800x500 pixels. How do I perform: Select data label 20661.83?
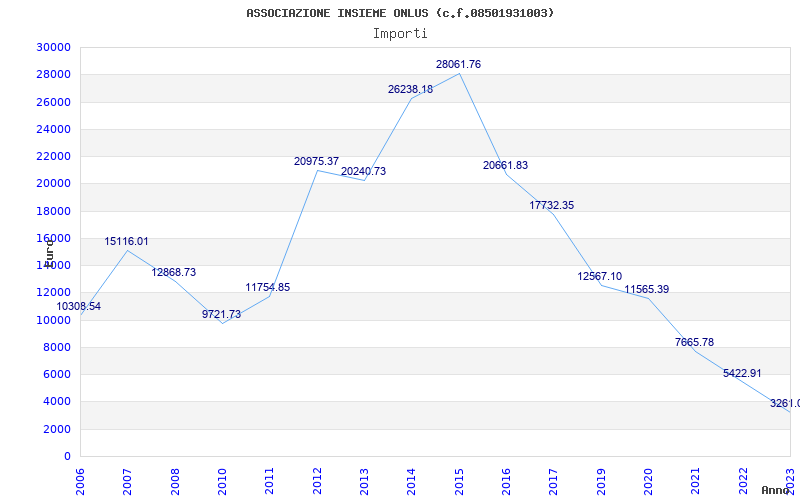506,165
